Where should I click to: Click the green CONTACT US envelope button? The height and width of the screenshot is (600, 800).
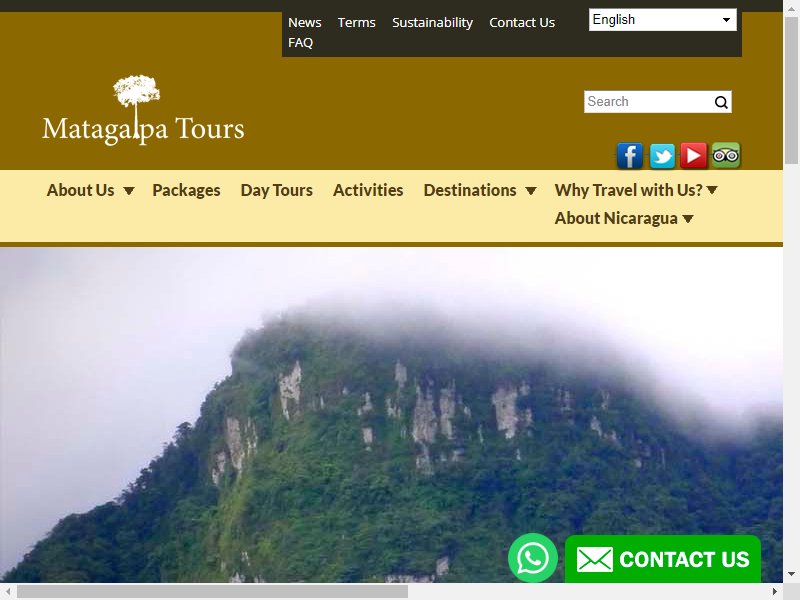[x=663, y=559]
